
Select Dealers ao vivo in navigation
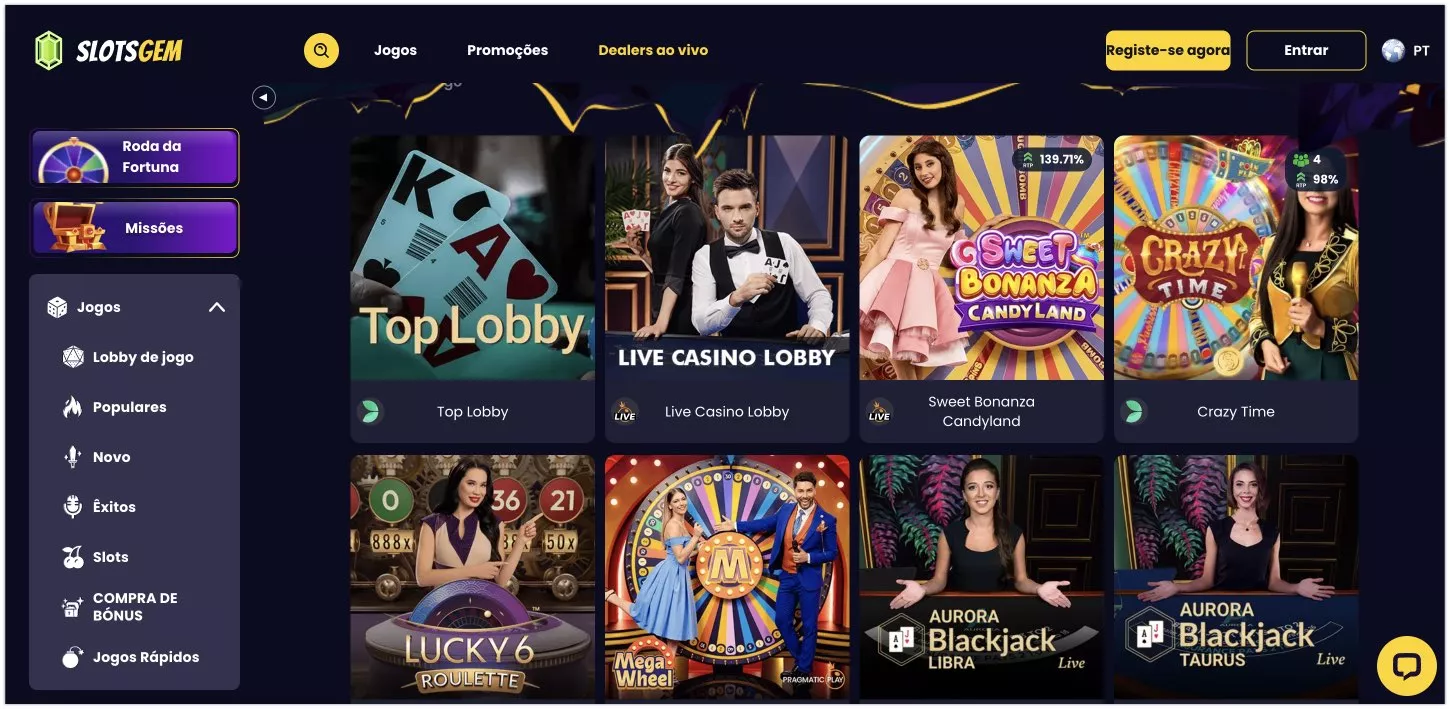click(x=653, y=50)
